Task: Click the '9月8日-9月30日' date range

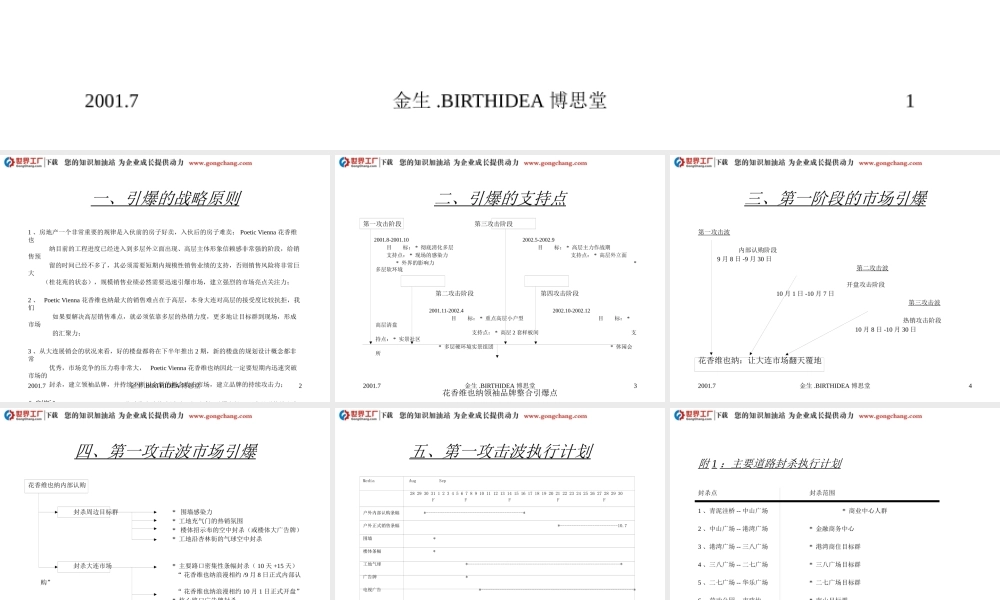Action: [x=744, y=260]
